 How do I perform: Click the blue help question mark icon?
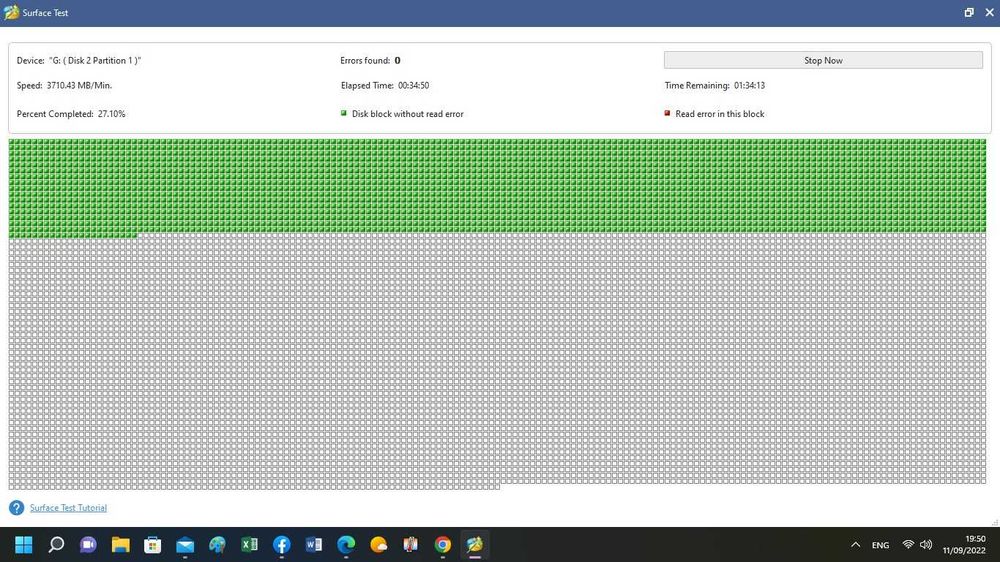click(x=17, y=508)
